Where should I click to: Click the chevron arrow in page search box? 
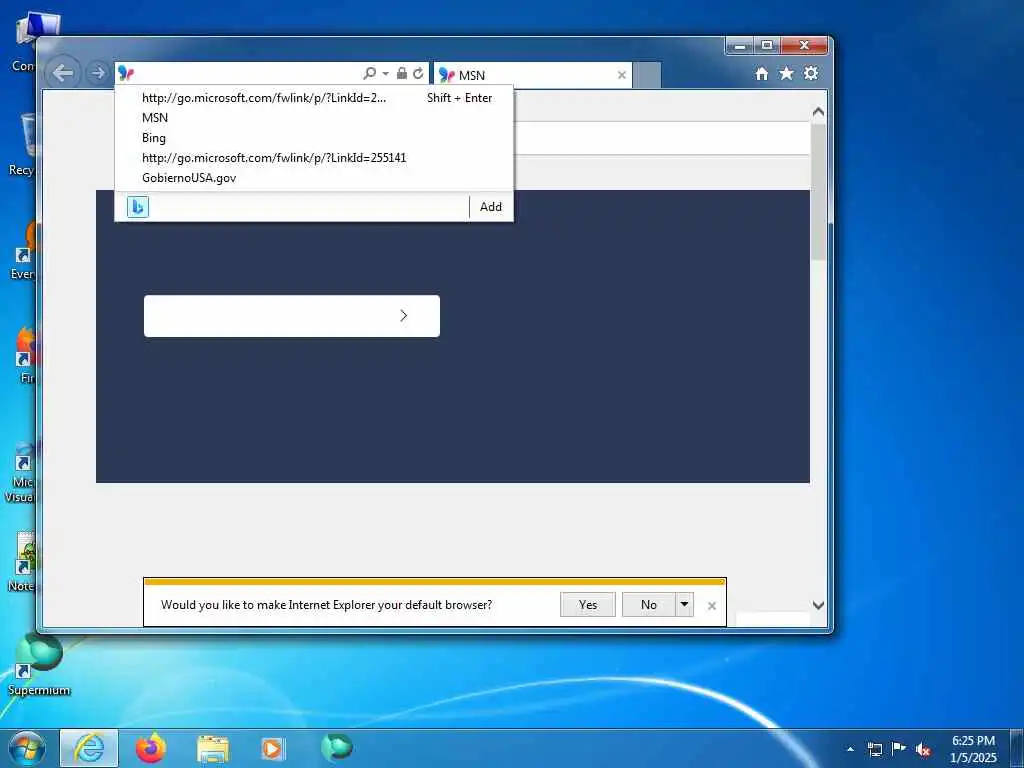[x=404, y=316]
